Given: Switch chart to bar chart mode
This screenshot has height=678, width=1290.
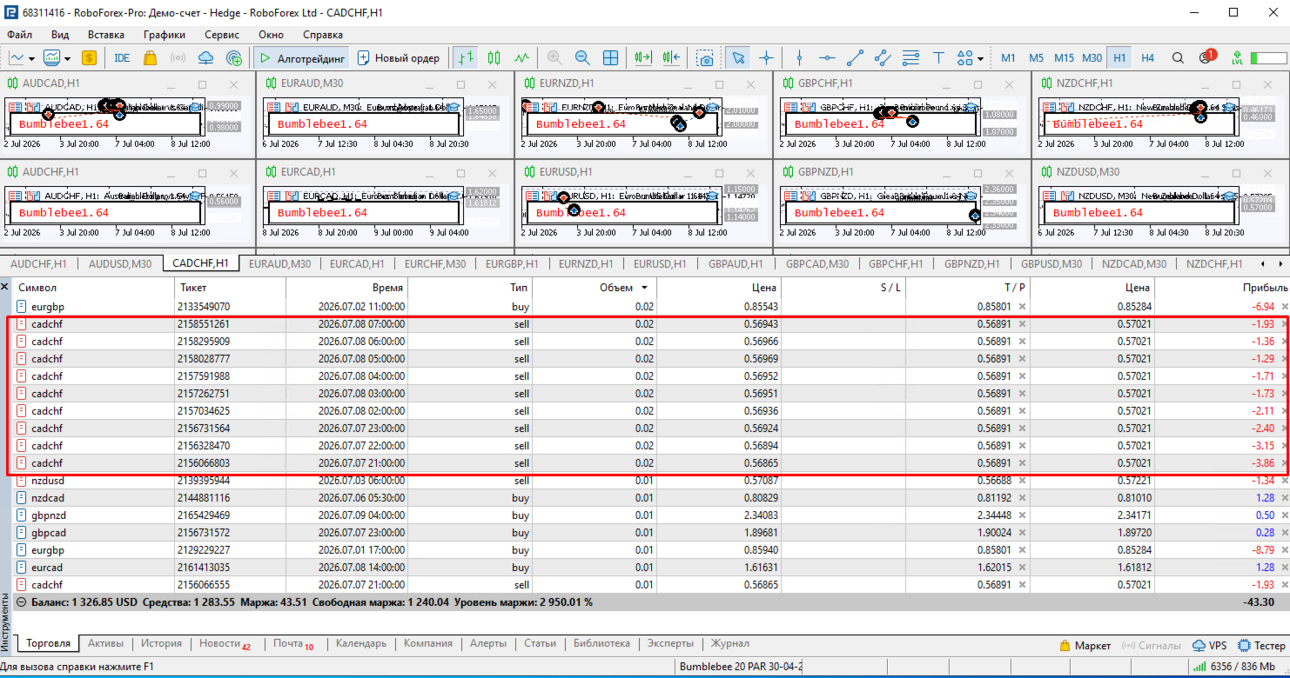Looking at the screenshot, I should coord(465,58).
